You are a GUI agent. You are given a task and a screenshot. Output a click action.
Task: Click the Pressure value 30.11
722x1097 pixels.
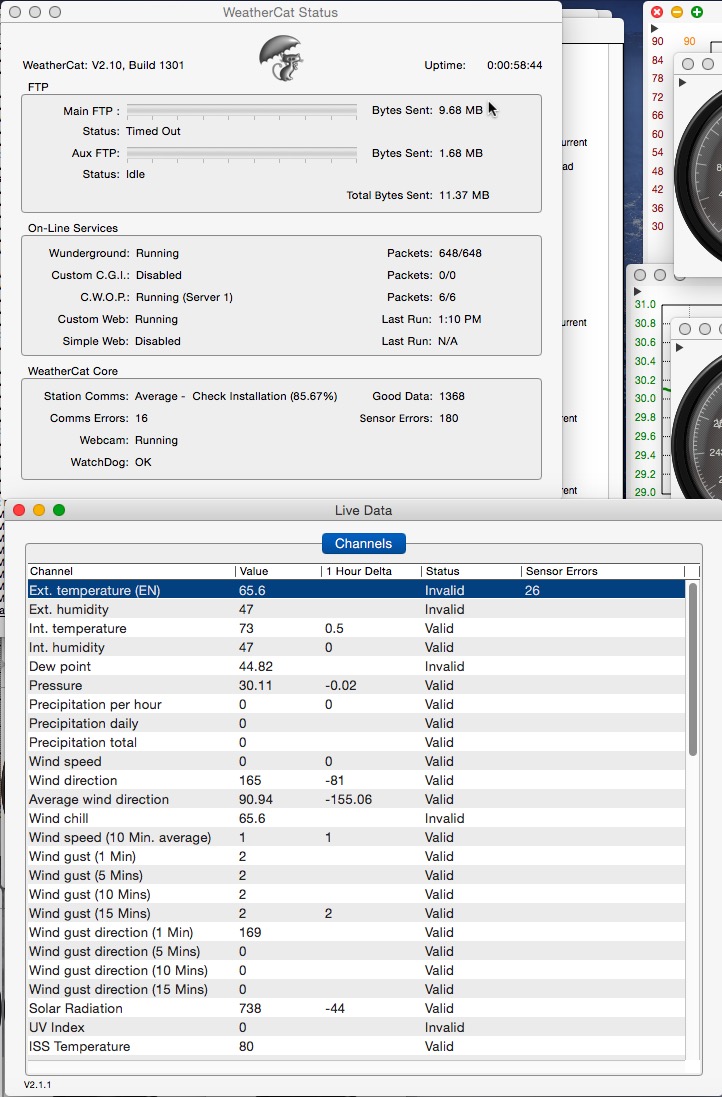click(x=255, y=686)
